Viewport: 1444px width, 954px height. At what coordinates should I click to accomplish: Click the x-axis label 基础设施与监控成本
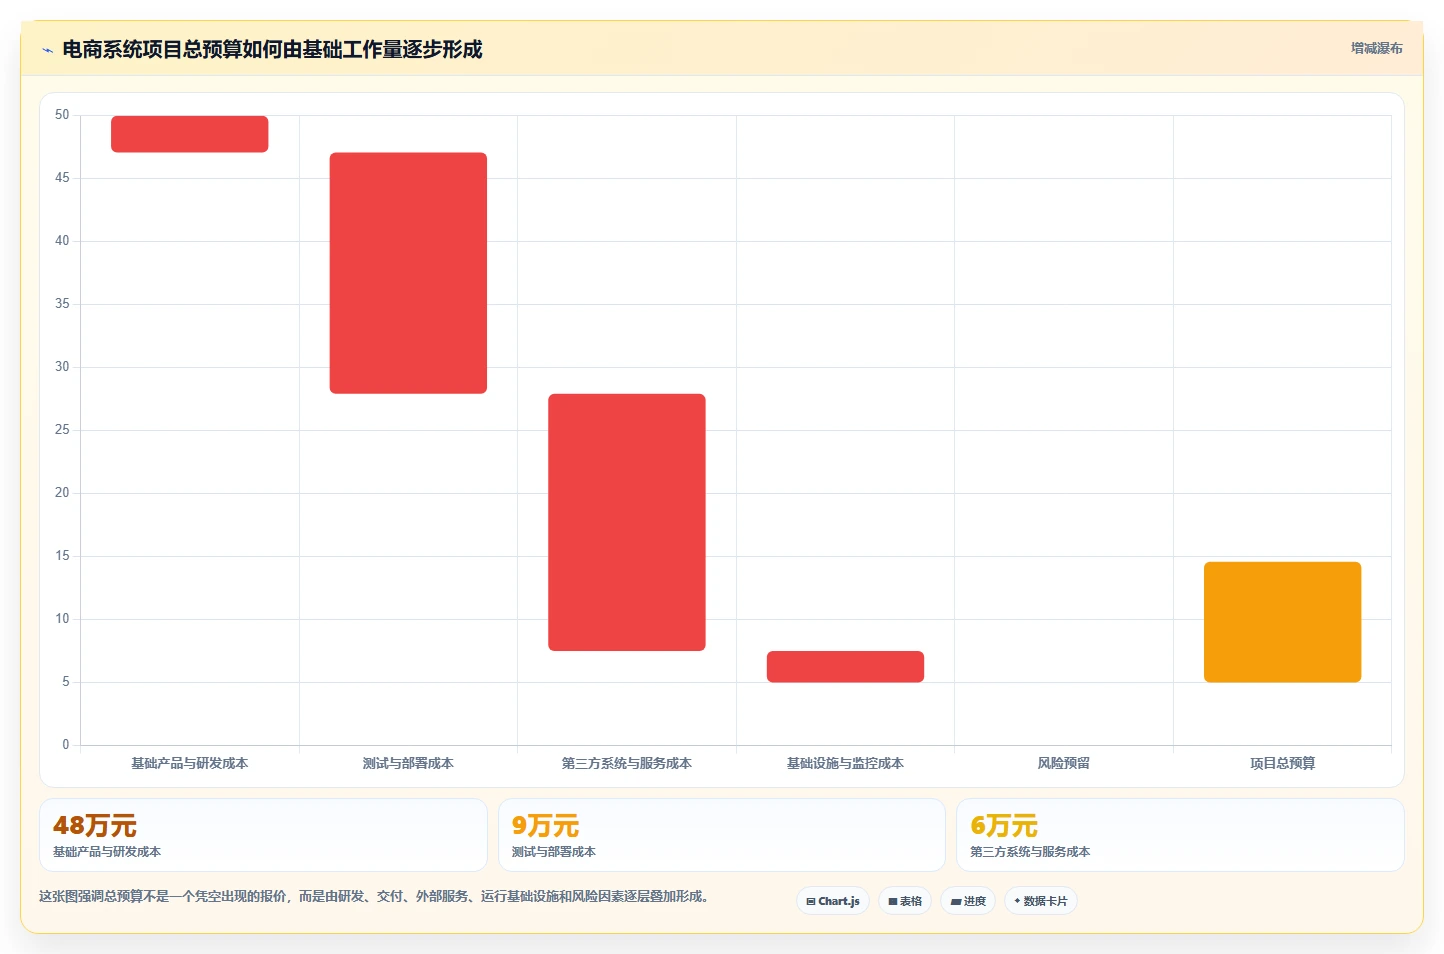tap(845, 763)
